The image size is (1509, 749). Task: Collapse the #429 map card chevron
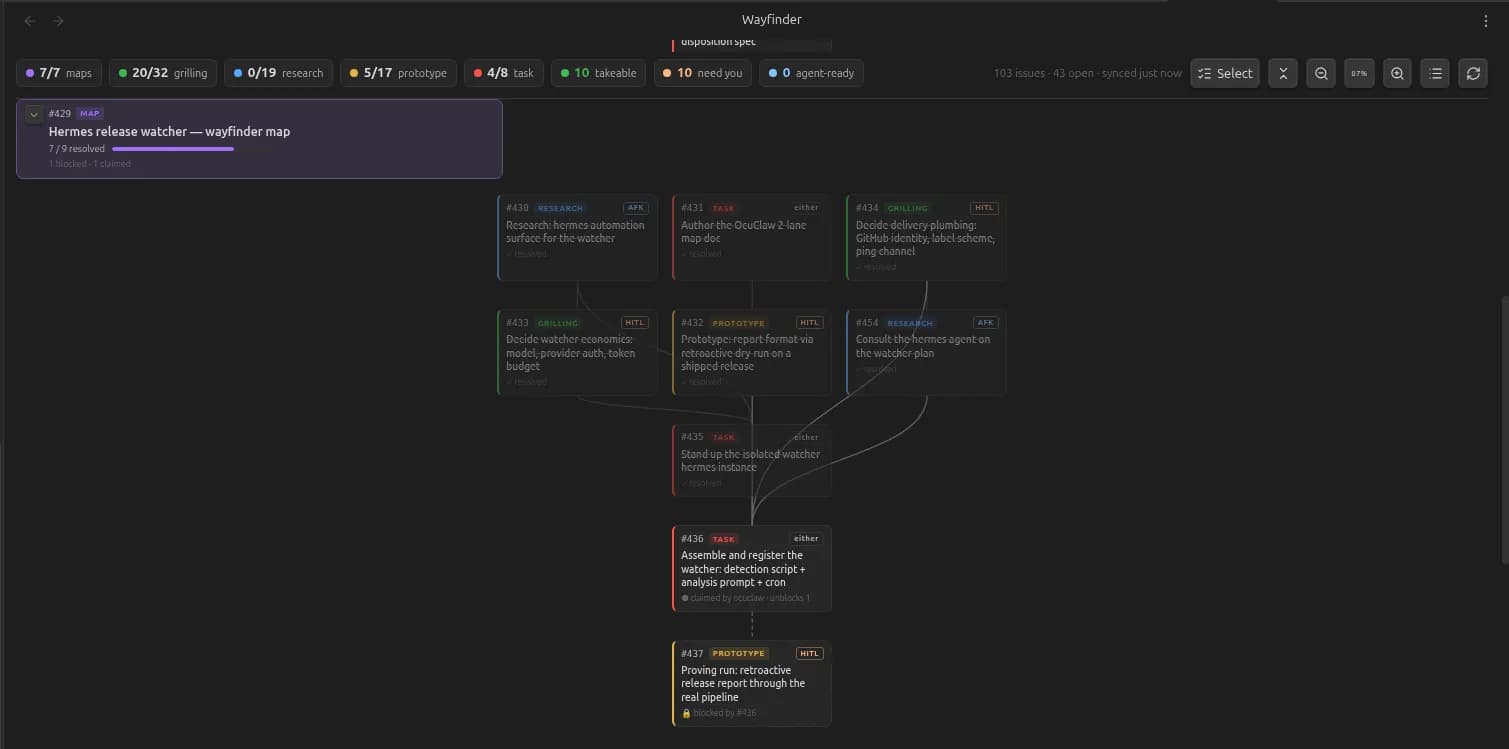click(34, 115)
